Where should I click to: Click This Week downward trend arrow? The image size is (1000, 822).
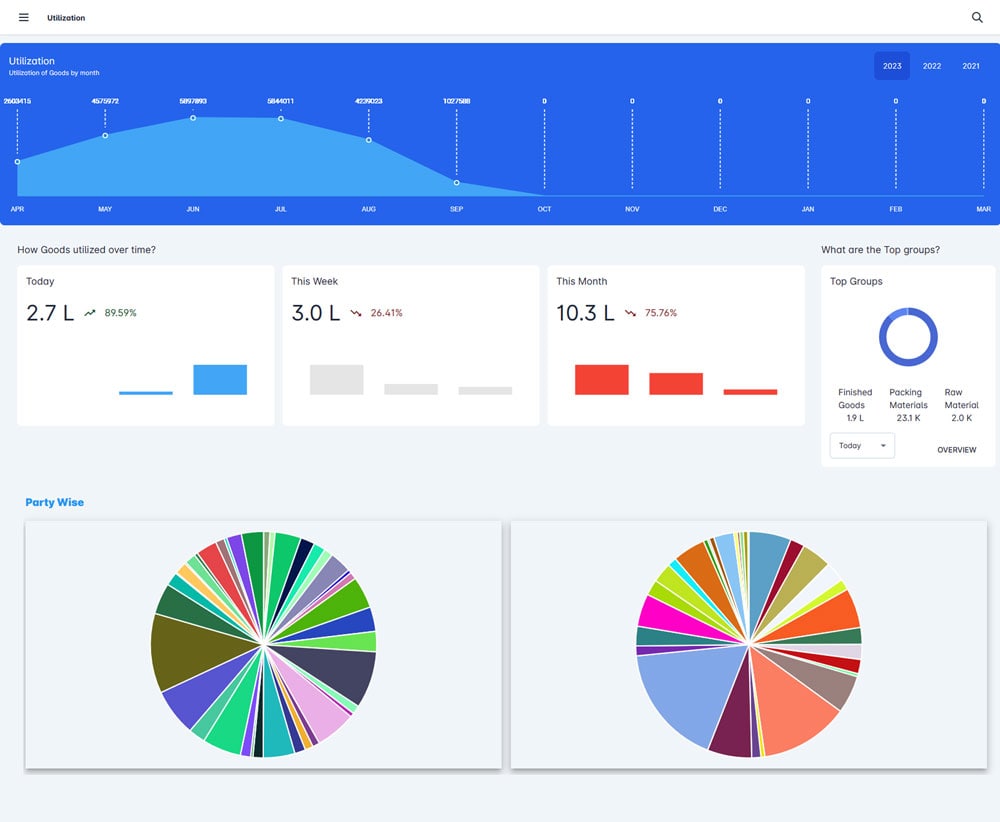(356, 313)
